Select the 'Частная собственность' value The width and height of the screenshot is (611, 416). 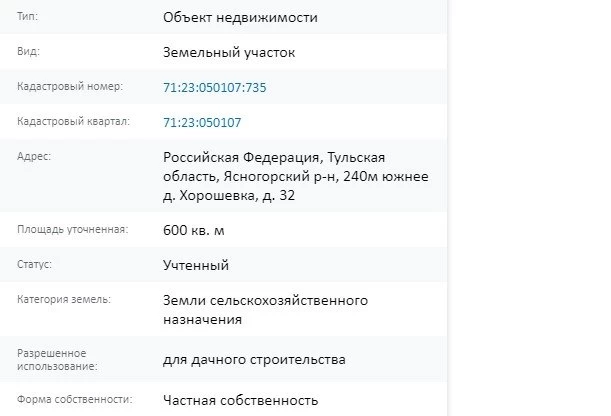tap(240, 400)
